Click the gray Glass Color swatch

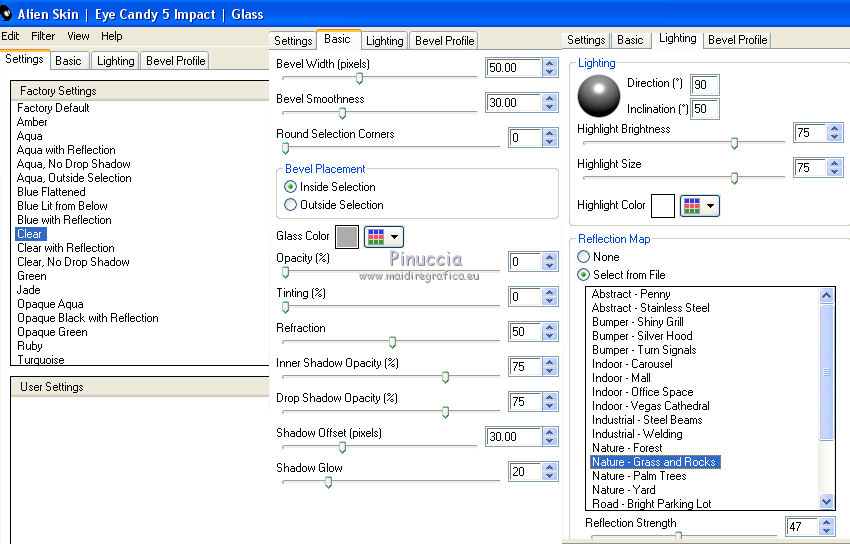347,237
